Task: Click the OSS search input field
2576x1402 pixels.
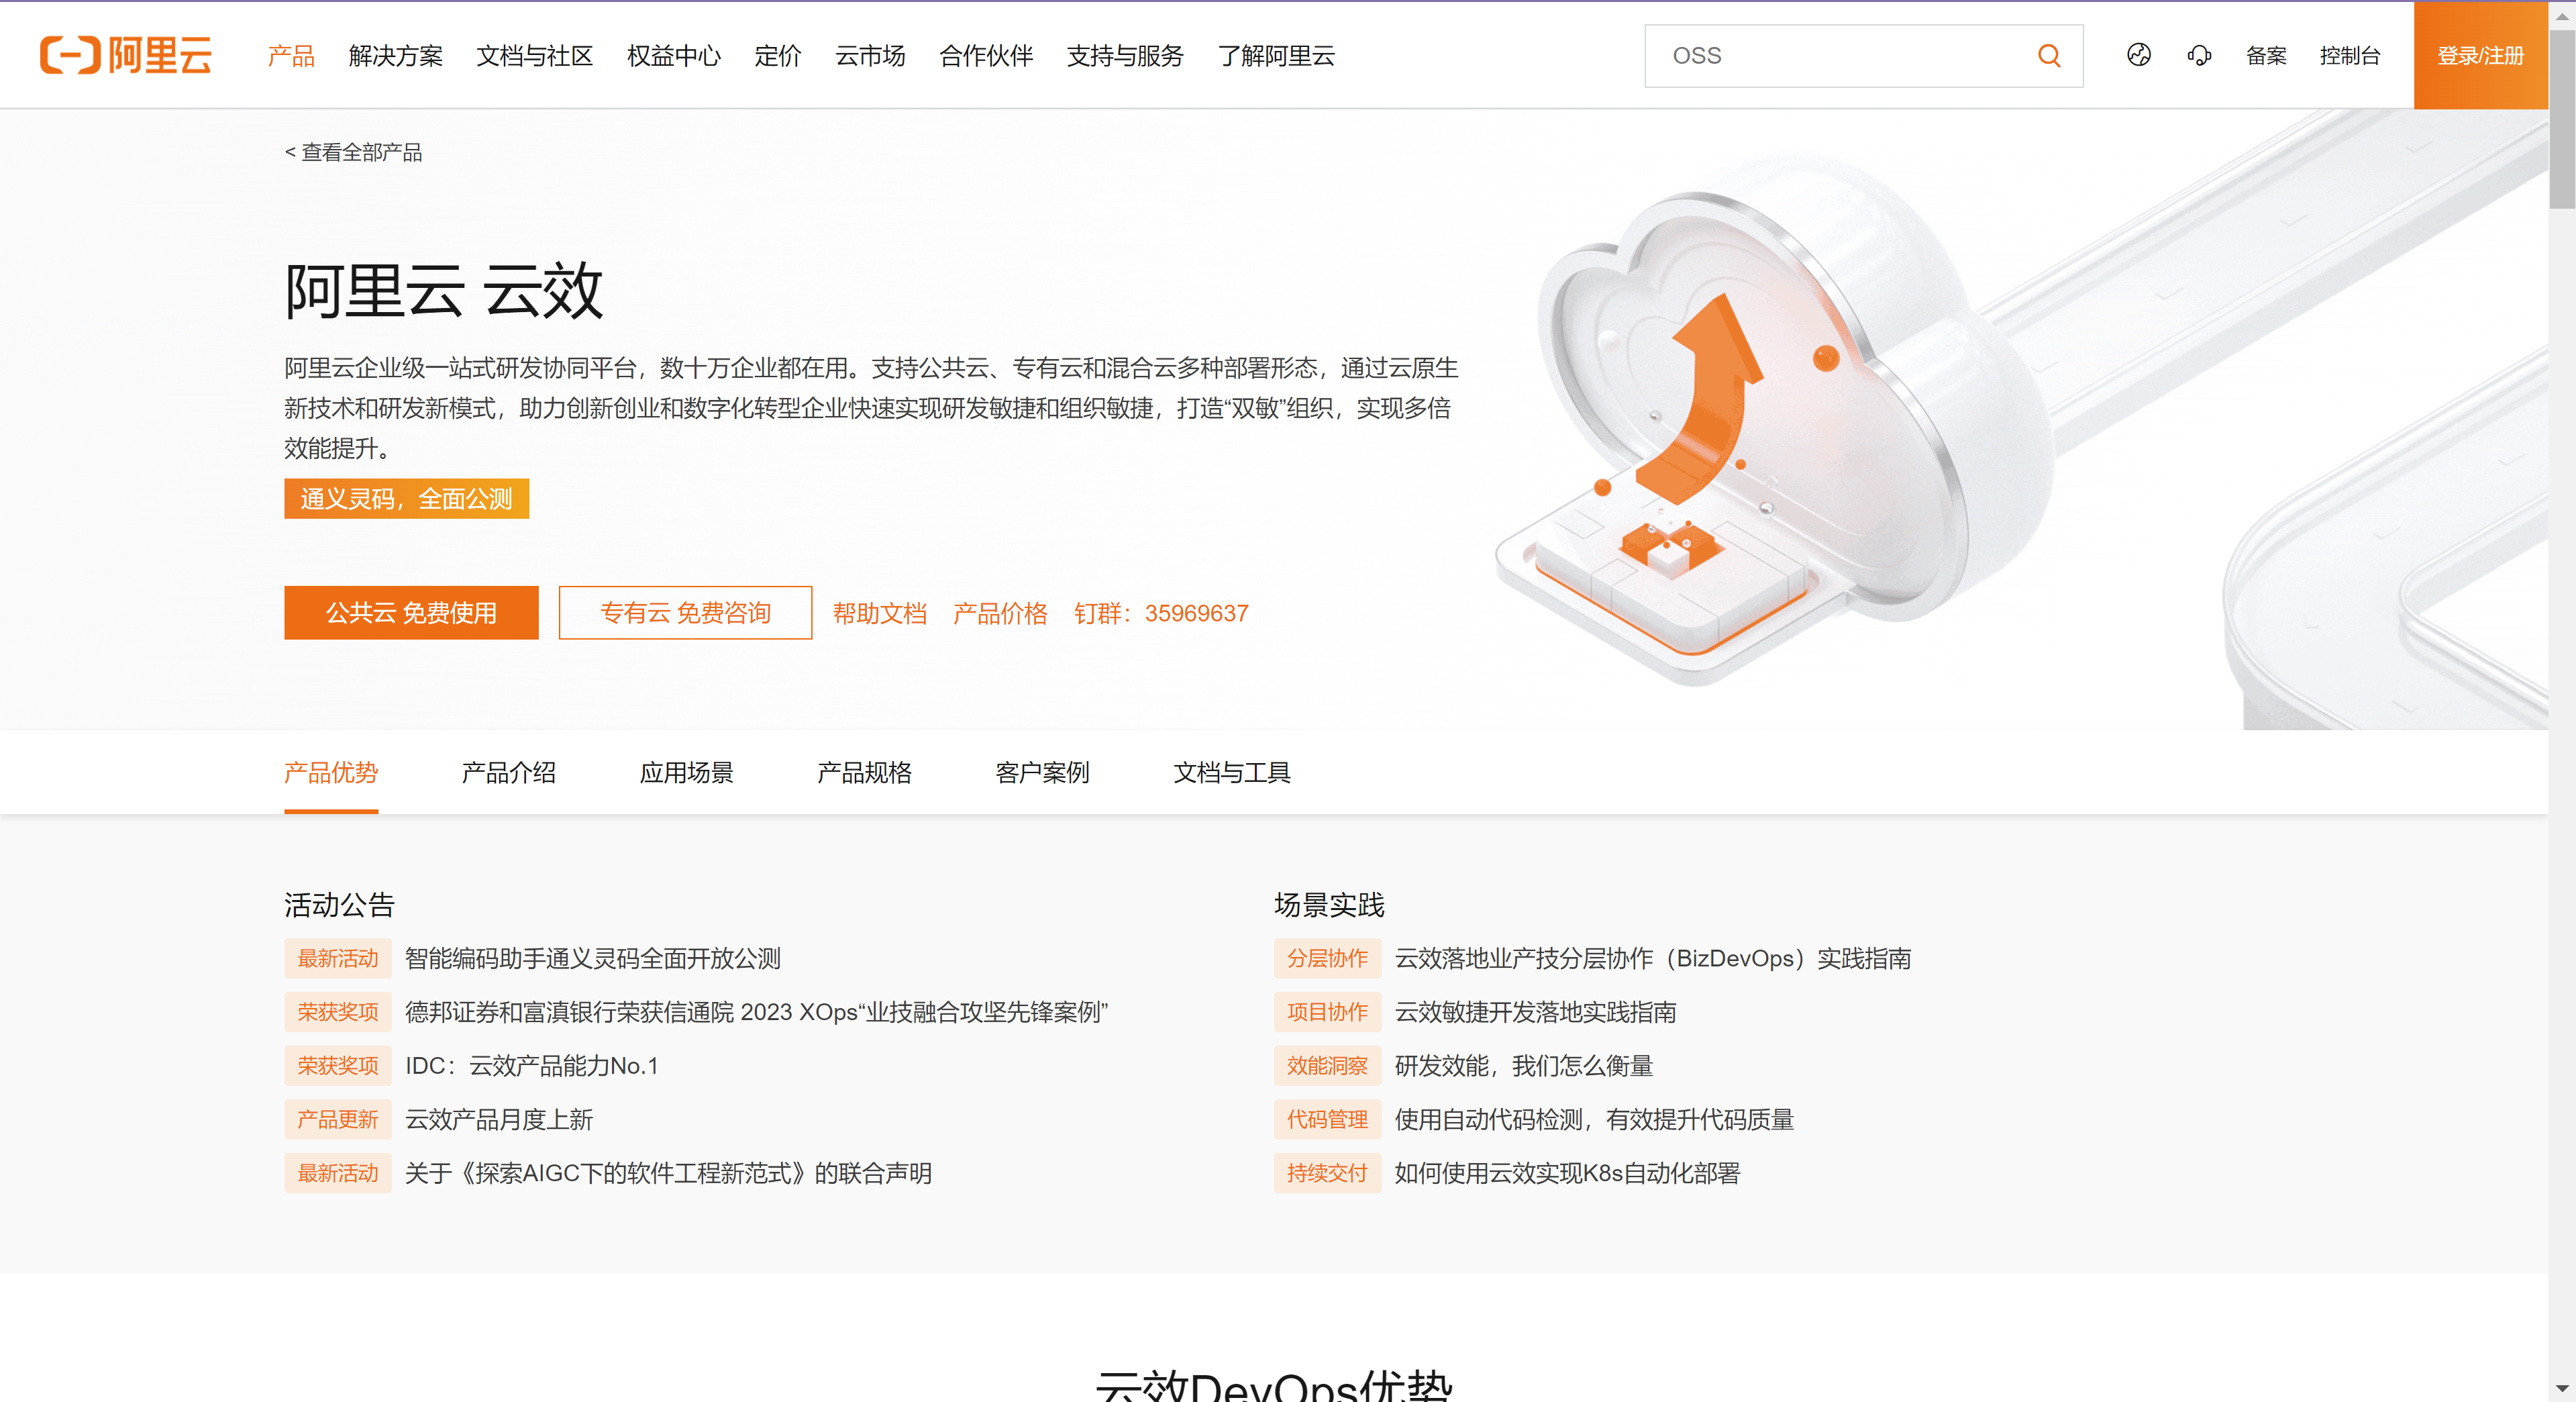Action: pyautogui.click(x=1840, y=56)
